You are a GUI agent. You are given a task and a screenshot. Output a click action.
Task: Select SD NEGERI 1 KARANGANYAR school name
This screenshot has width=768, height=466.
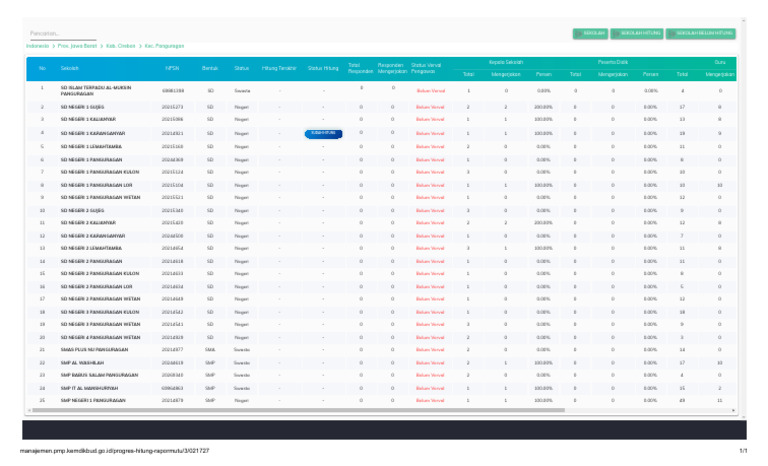[91, 132]
